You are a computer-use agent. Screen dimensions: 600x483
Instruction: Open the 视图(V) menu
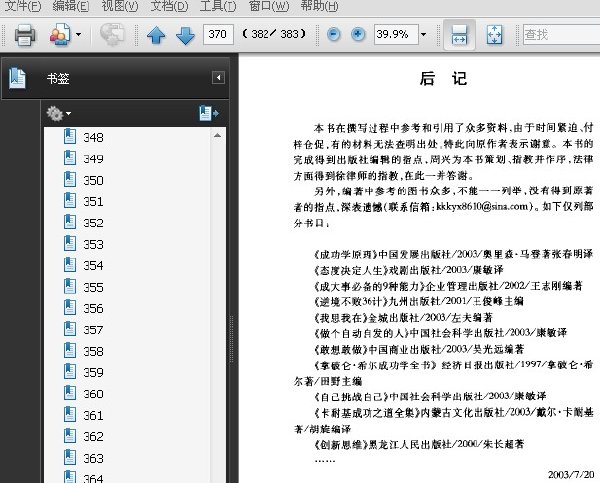click(120, 6)
